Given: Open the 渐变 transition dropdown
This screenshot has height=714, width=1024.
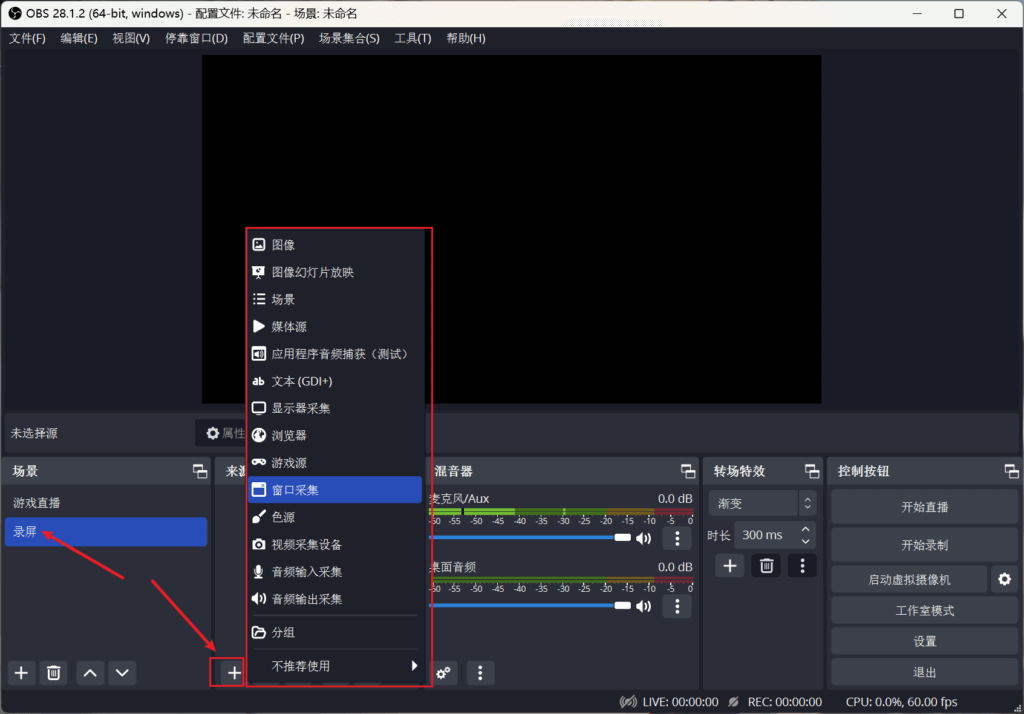Looking at the screenshot, I should (x=762, y=503).
